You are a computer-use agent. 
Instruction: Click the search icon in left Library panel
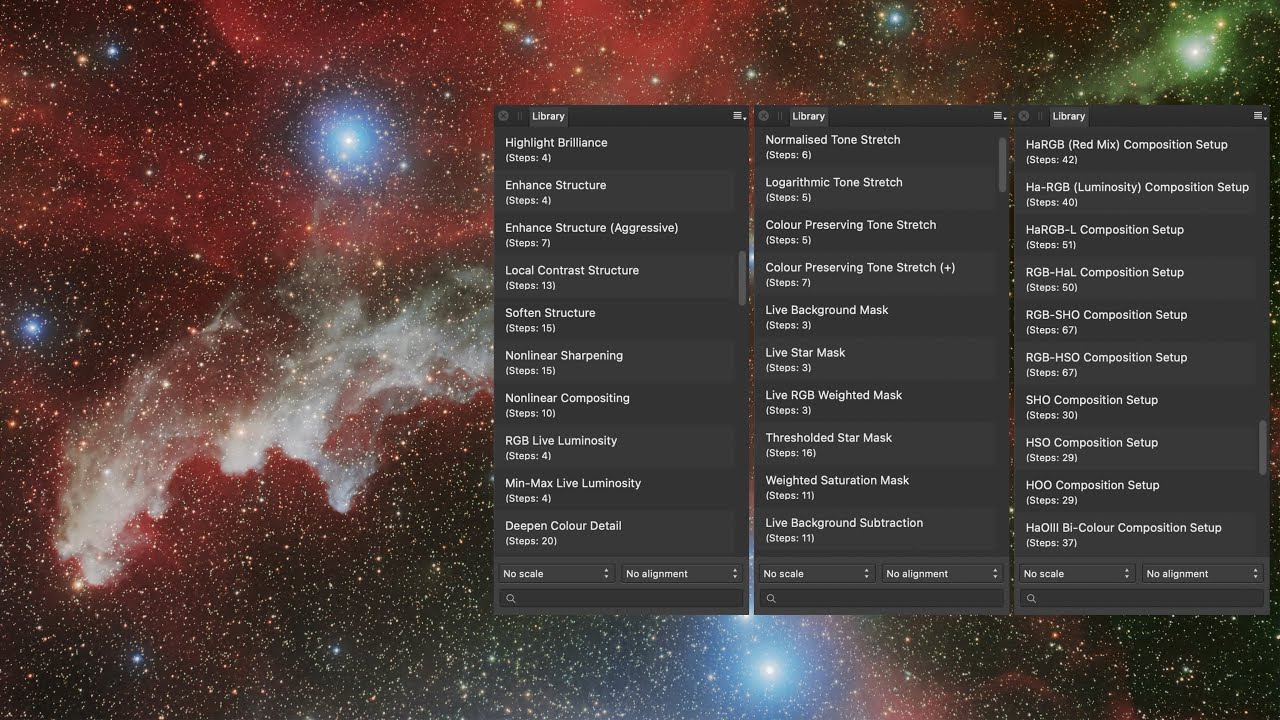point(511,598)
